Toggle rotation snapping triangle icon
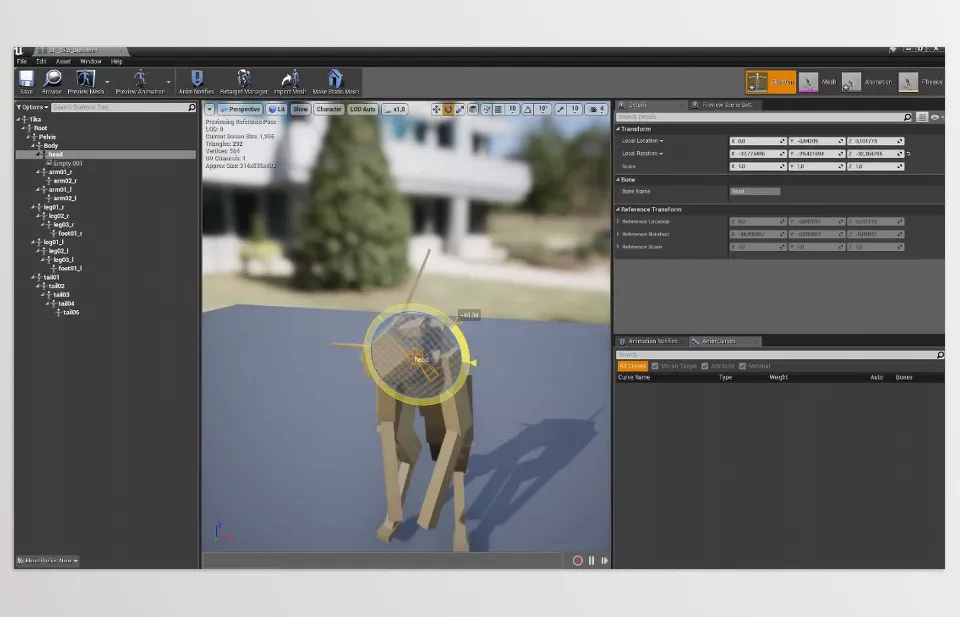Screen dimensions: 960x617 [x=527, y=109]
